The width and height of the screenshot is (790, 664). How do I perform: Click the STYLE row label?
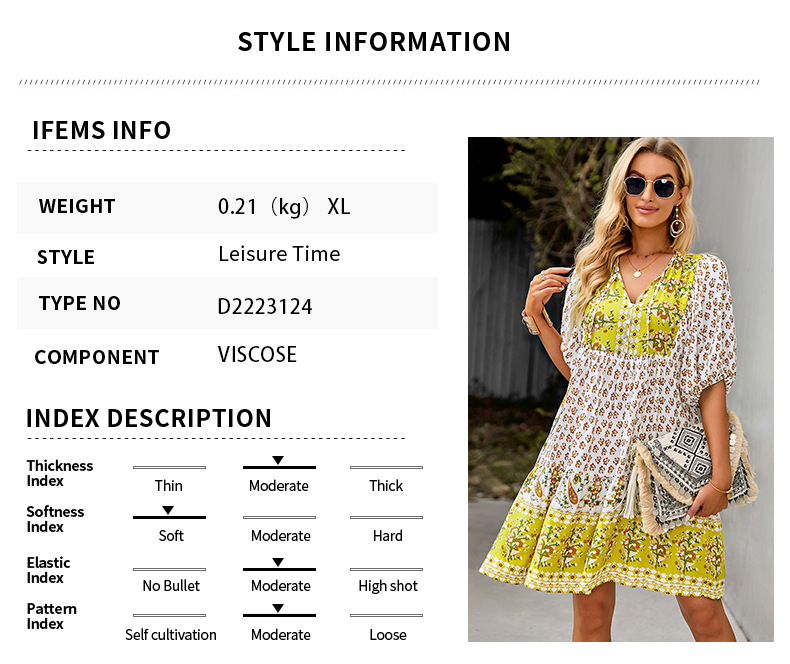click(66, 257)
